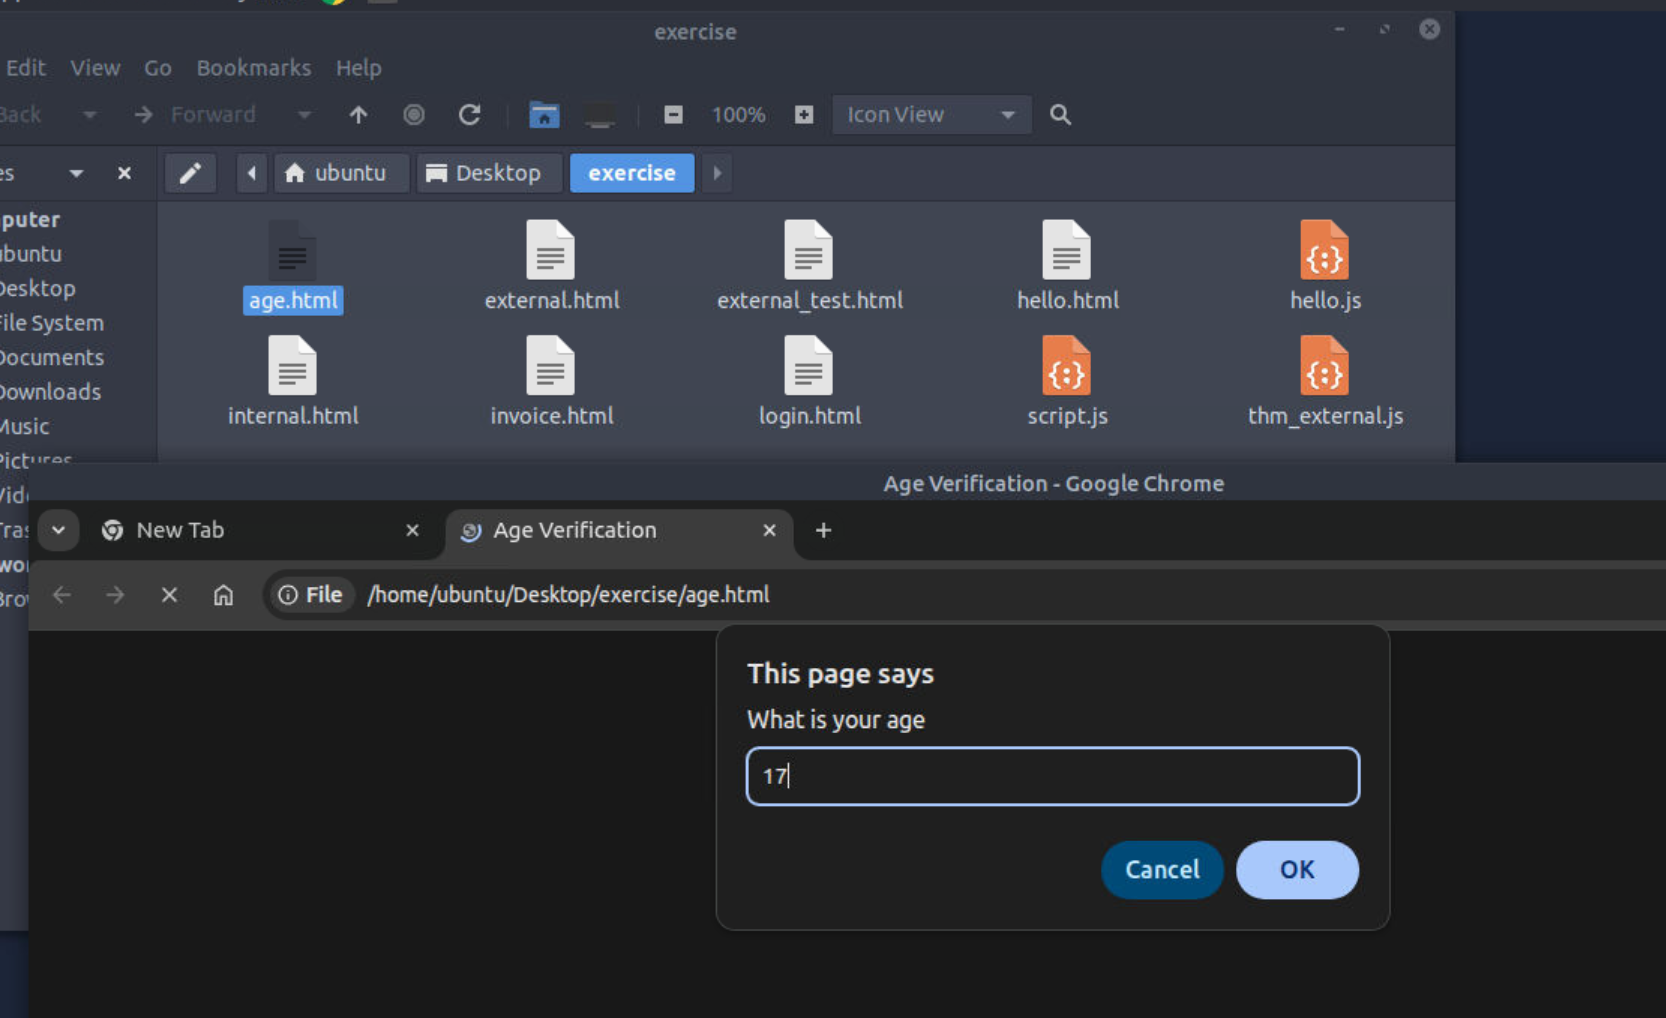Click the 100% zoom level label
This screenshot has height=1018, width=1666.
[738, 115]
